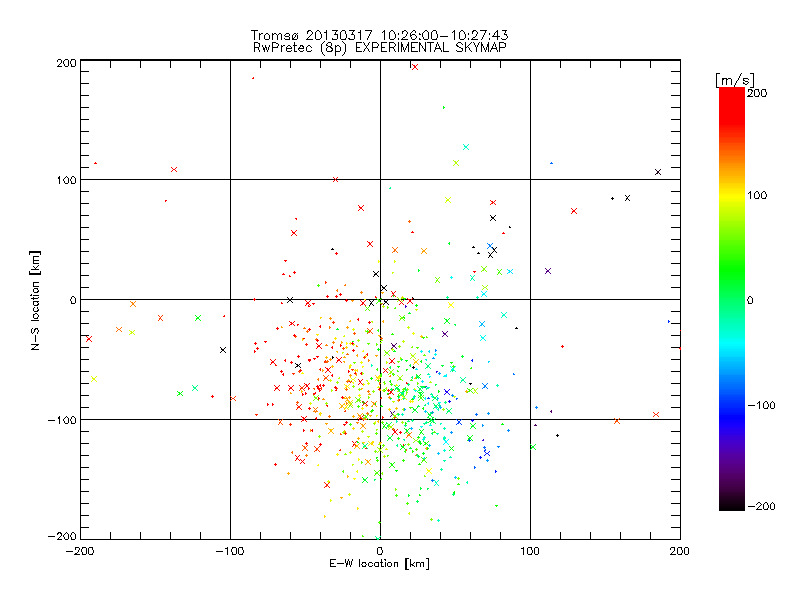The height and width of the screenshot is (600, 800).
Task: Click the cyan X marker near 55 km east, 125 km north
Action: (466, 147)
